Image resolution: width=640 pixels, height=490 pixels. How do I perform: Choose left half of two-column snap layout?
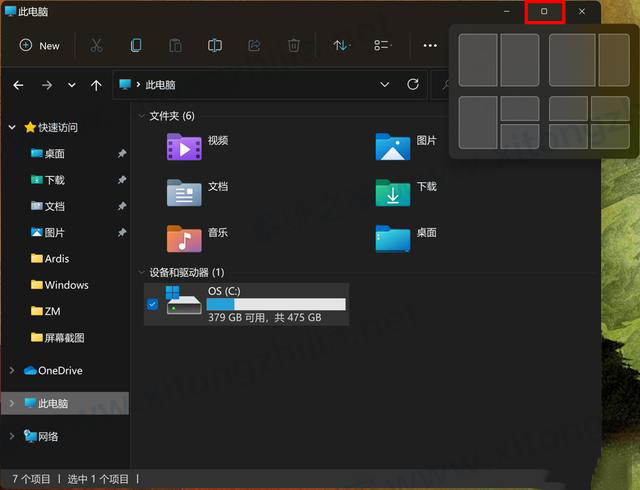(x=477, y=60)
